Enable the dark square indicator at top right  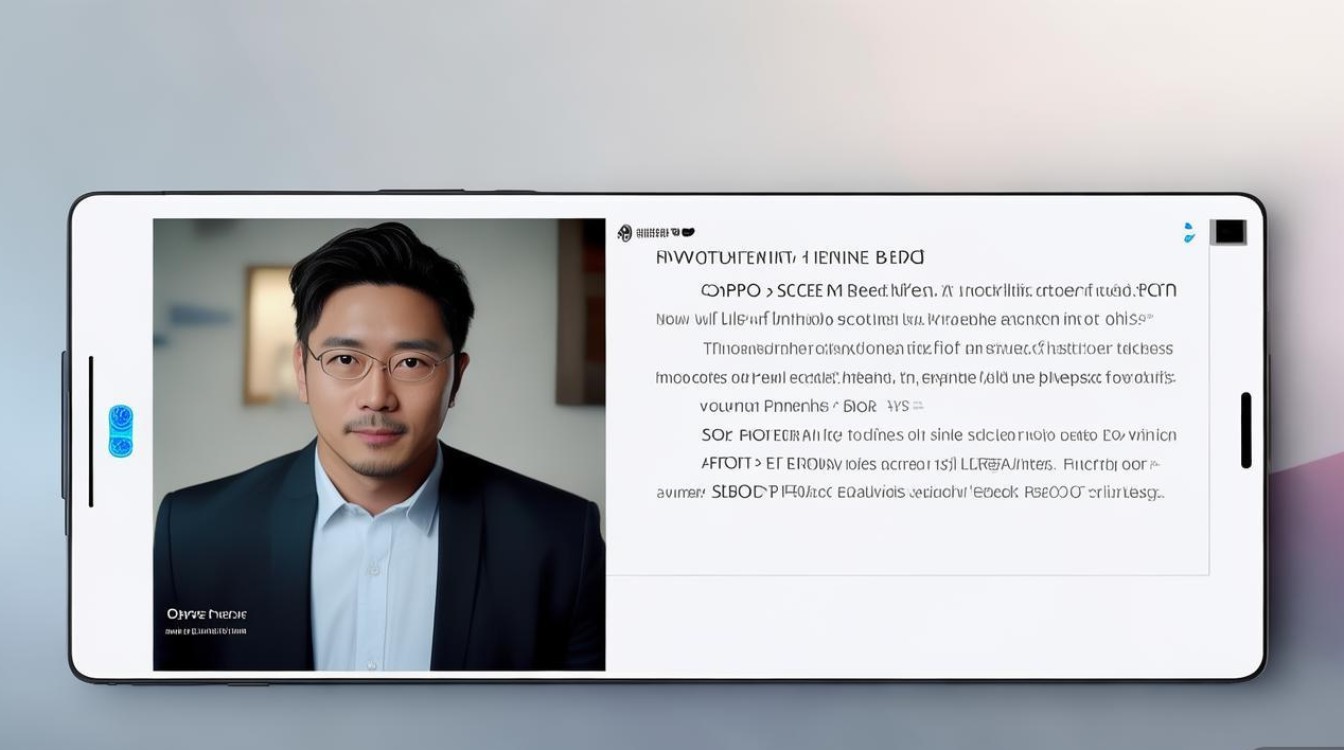(x=1228, y=232)
